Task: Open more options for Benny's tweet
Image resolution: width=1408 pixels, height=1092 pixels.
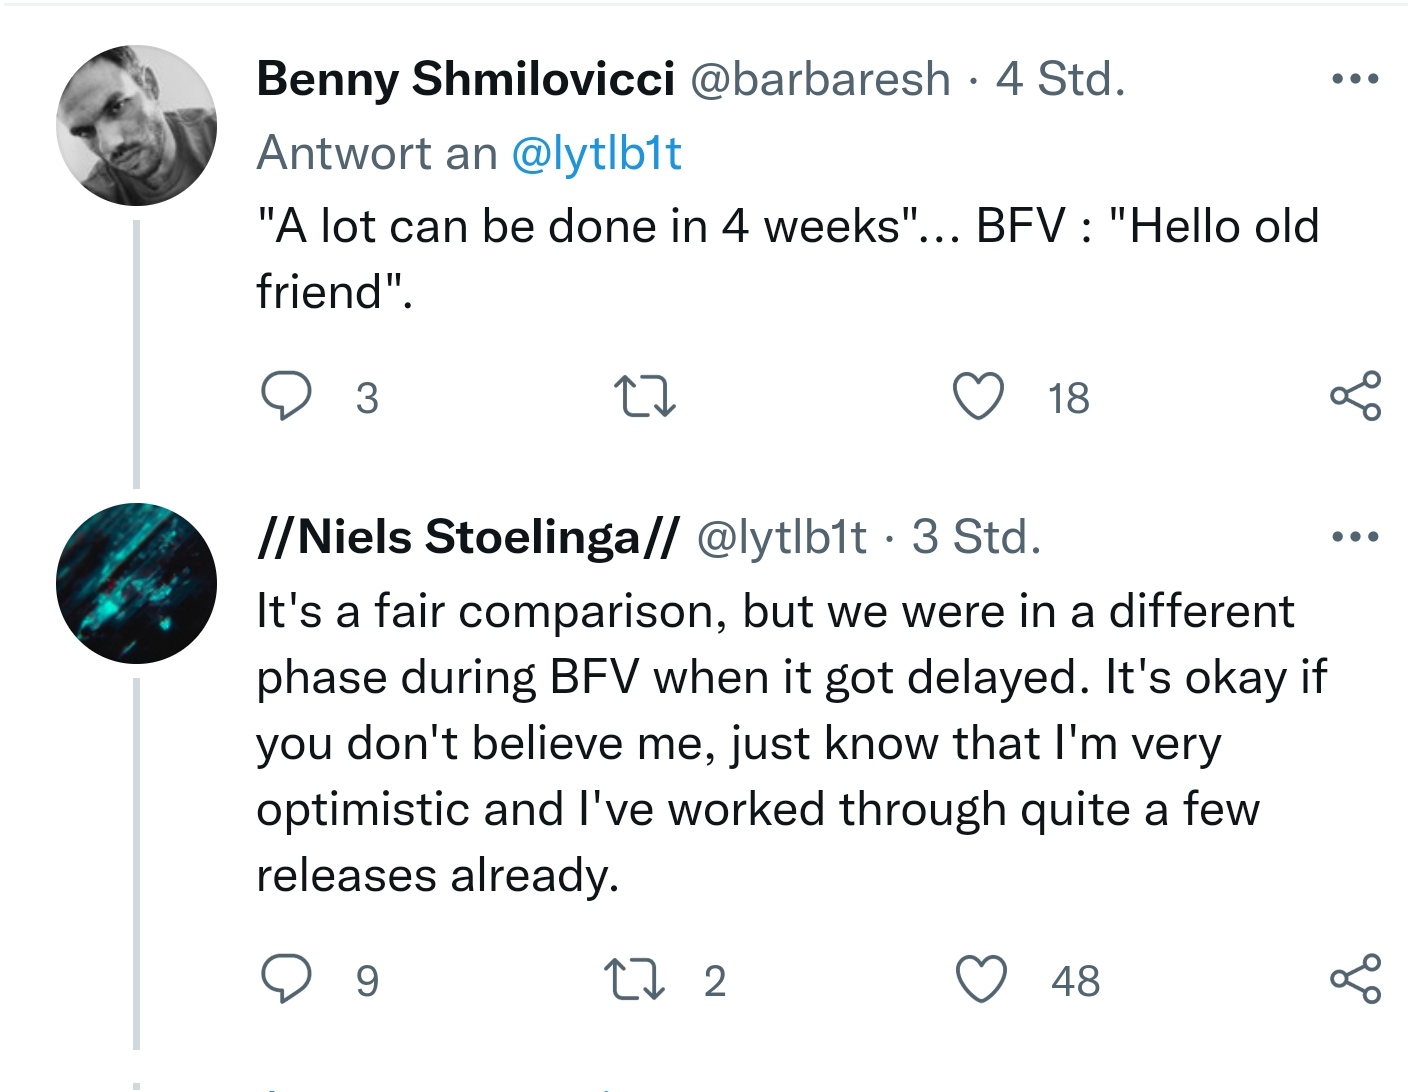Action: point(1355,79)
